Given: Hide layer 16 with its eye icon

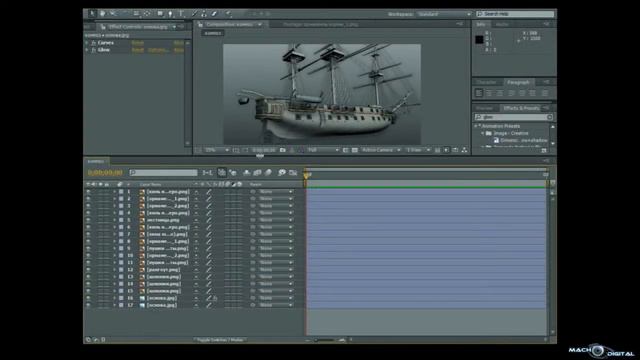Looking at the screenshot, I should [x=88, y=298].
